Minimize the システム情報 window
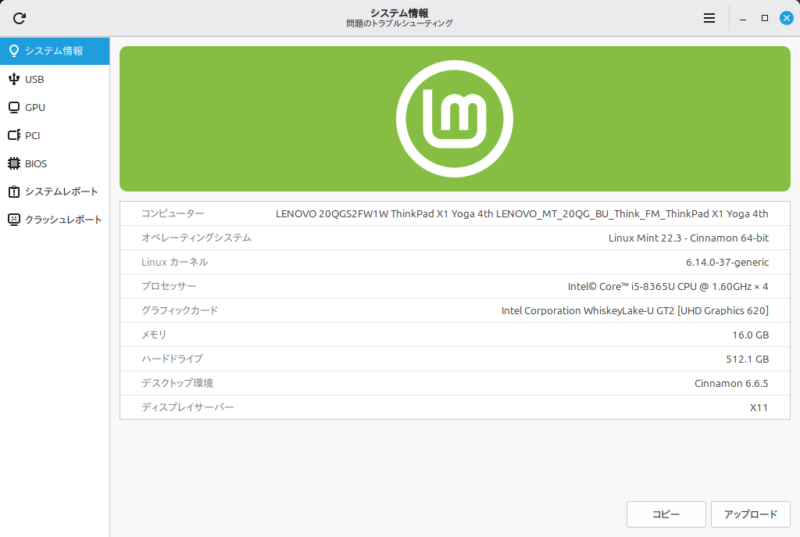800x537 pixels. click(x=743, y=18)
